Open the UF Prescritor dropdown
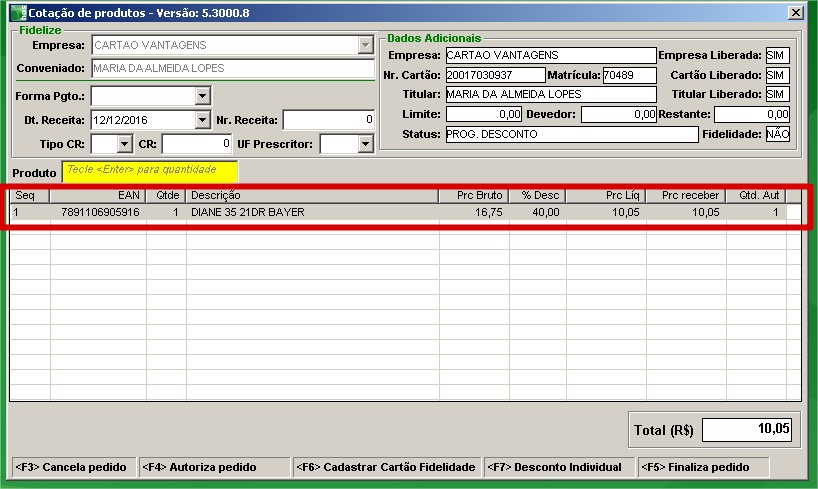Screen dimensions: 818x489 (x=365, y=144)
